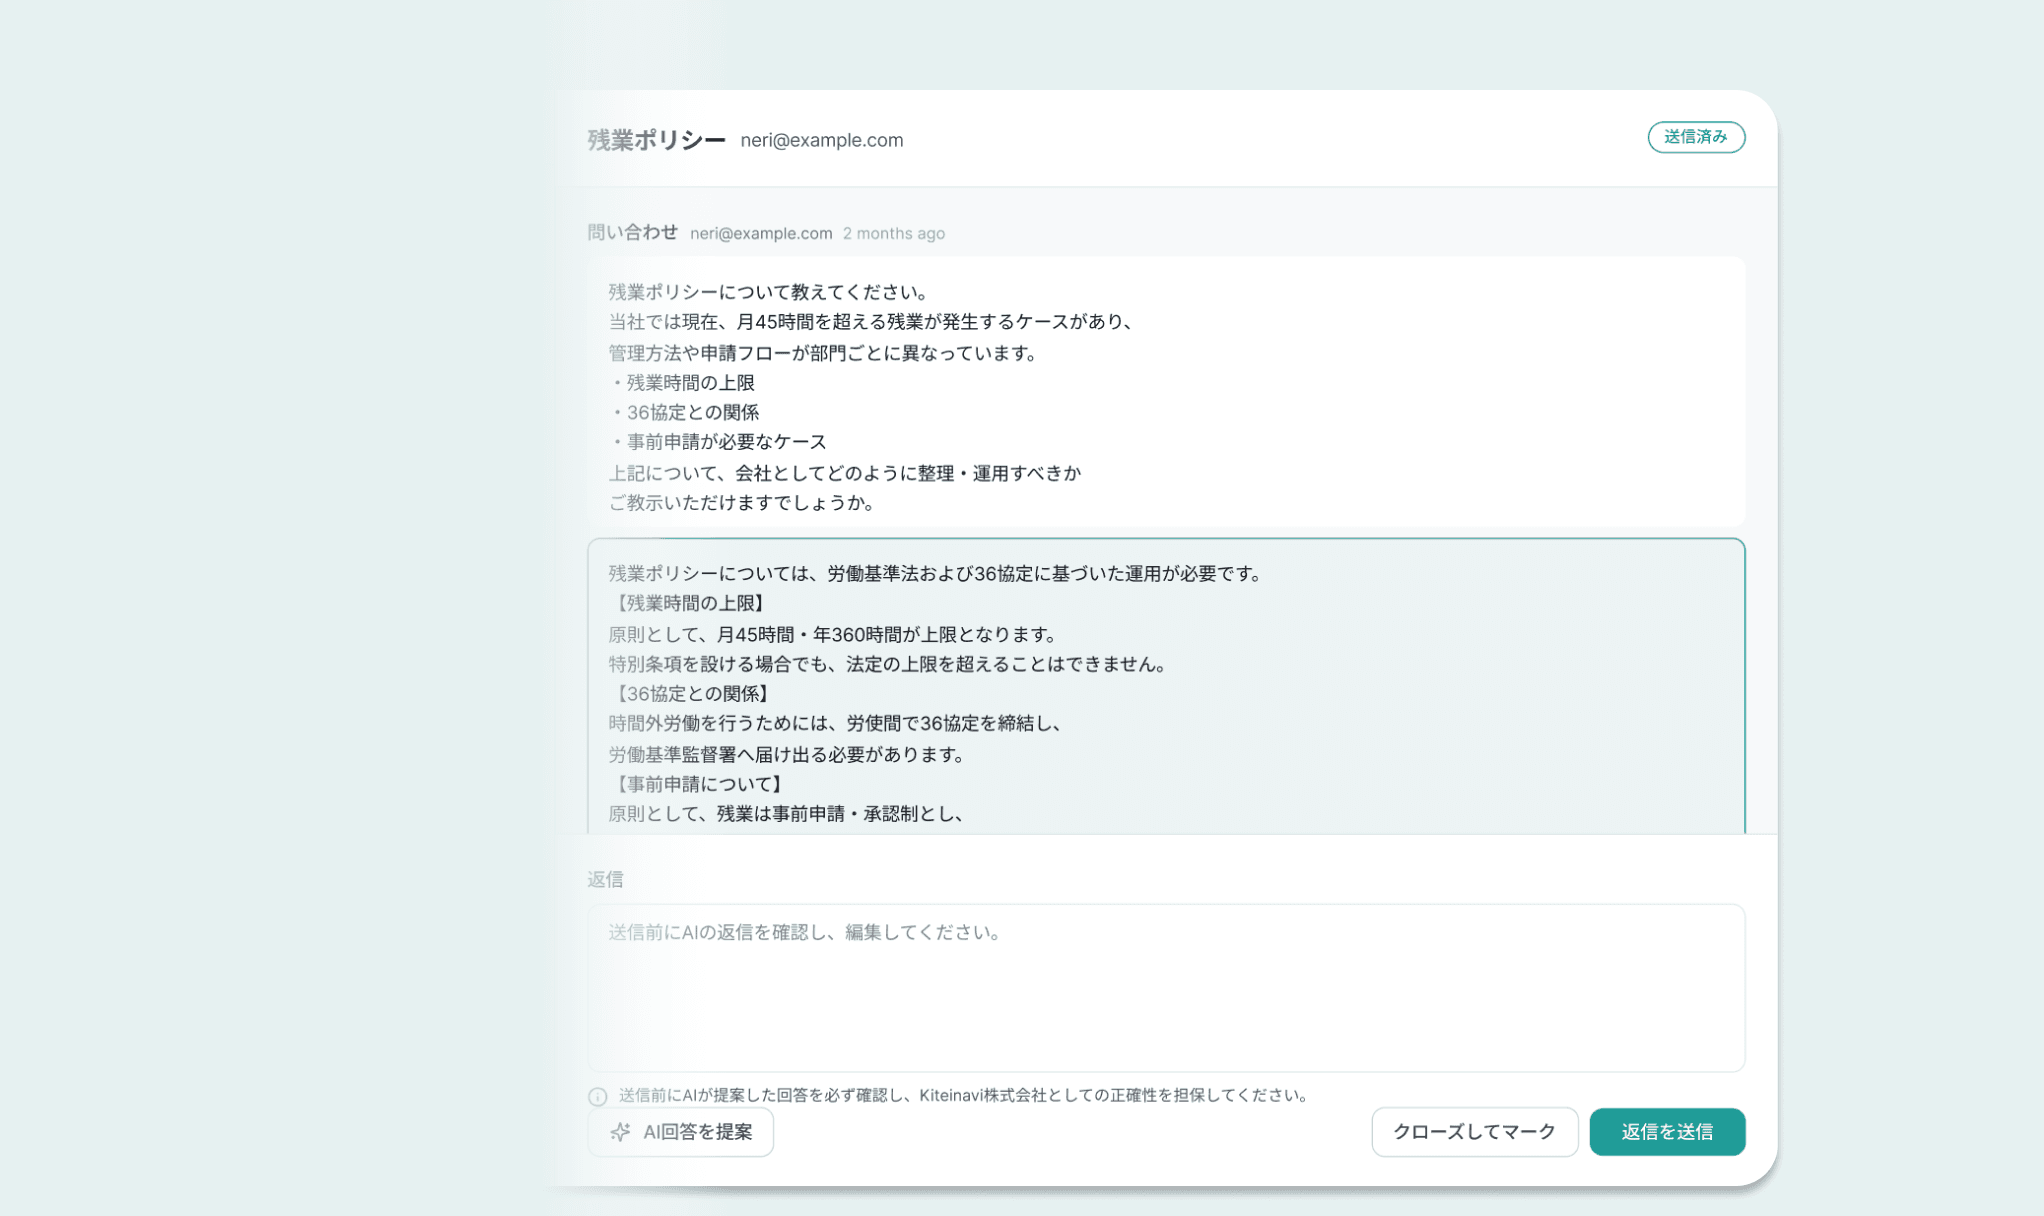The height and width of the screenshot is (1216, 2044).
Task: Click the 2 months ago timestamp
Action: tap(893, 233)
